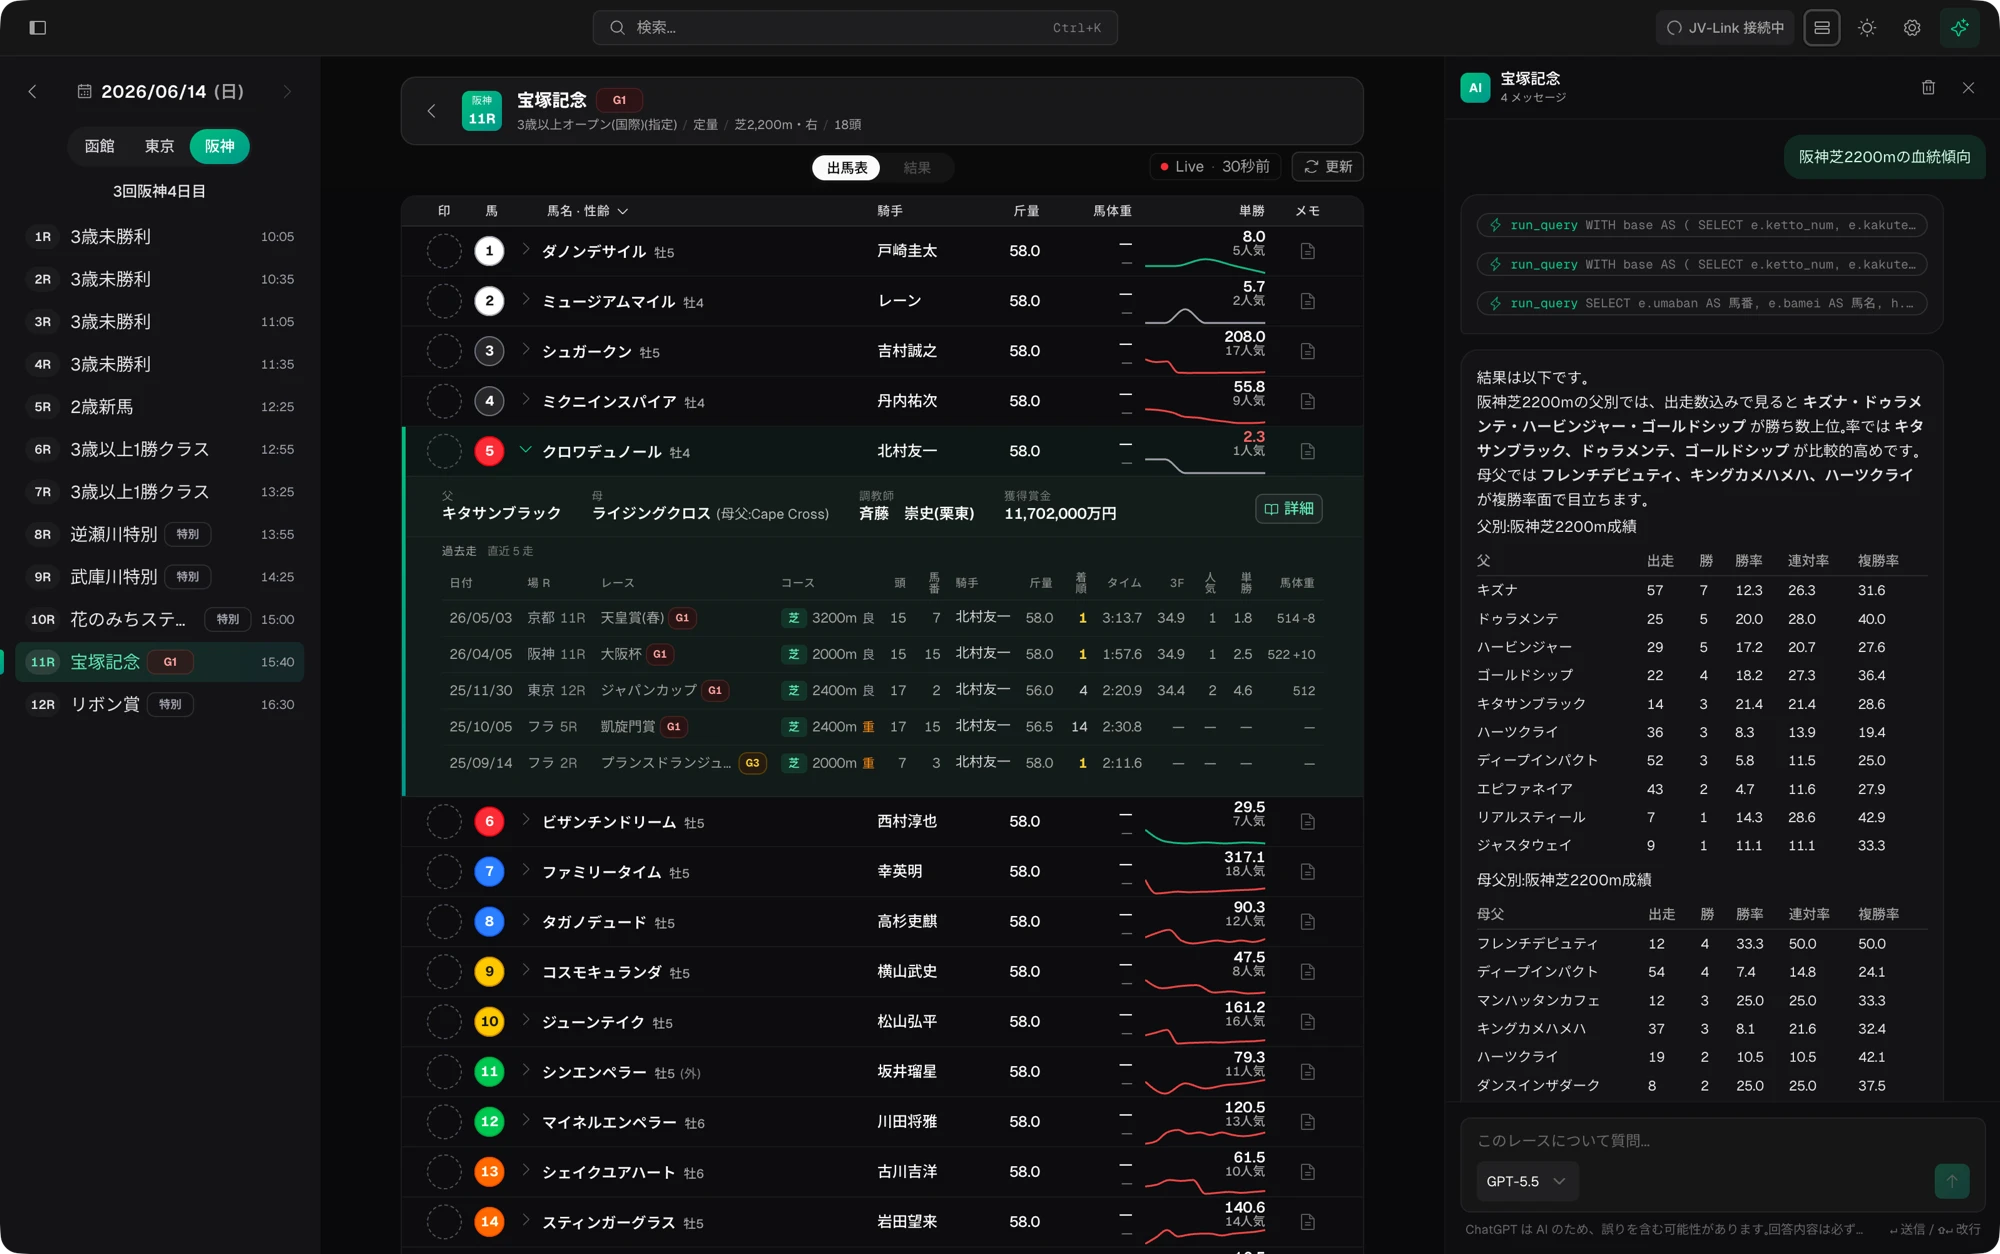
Task: Open 10R 花のみちステ race
Action: point(160,620)
